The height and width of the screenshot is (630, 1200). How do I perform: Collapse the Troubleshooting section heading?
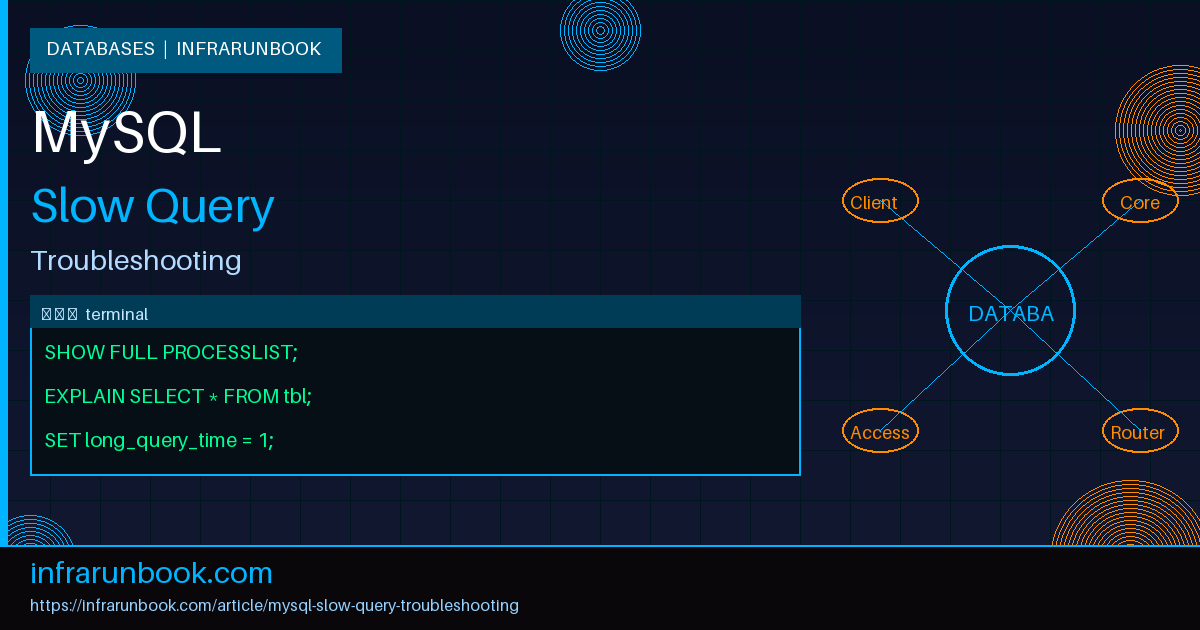[x=135, y=260]
